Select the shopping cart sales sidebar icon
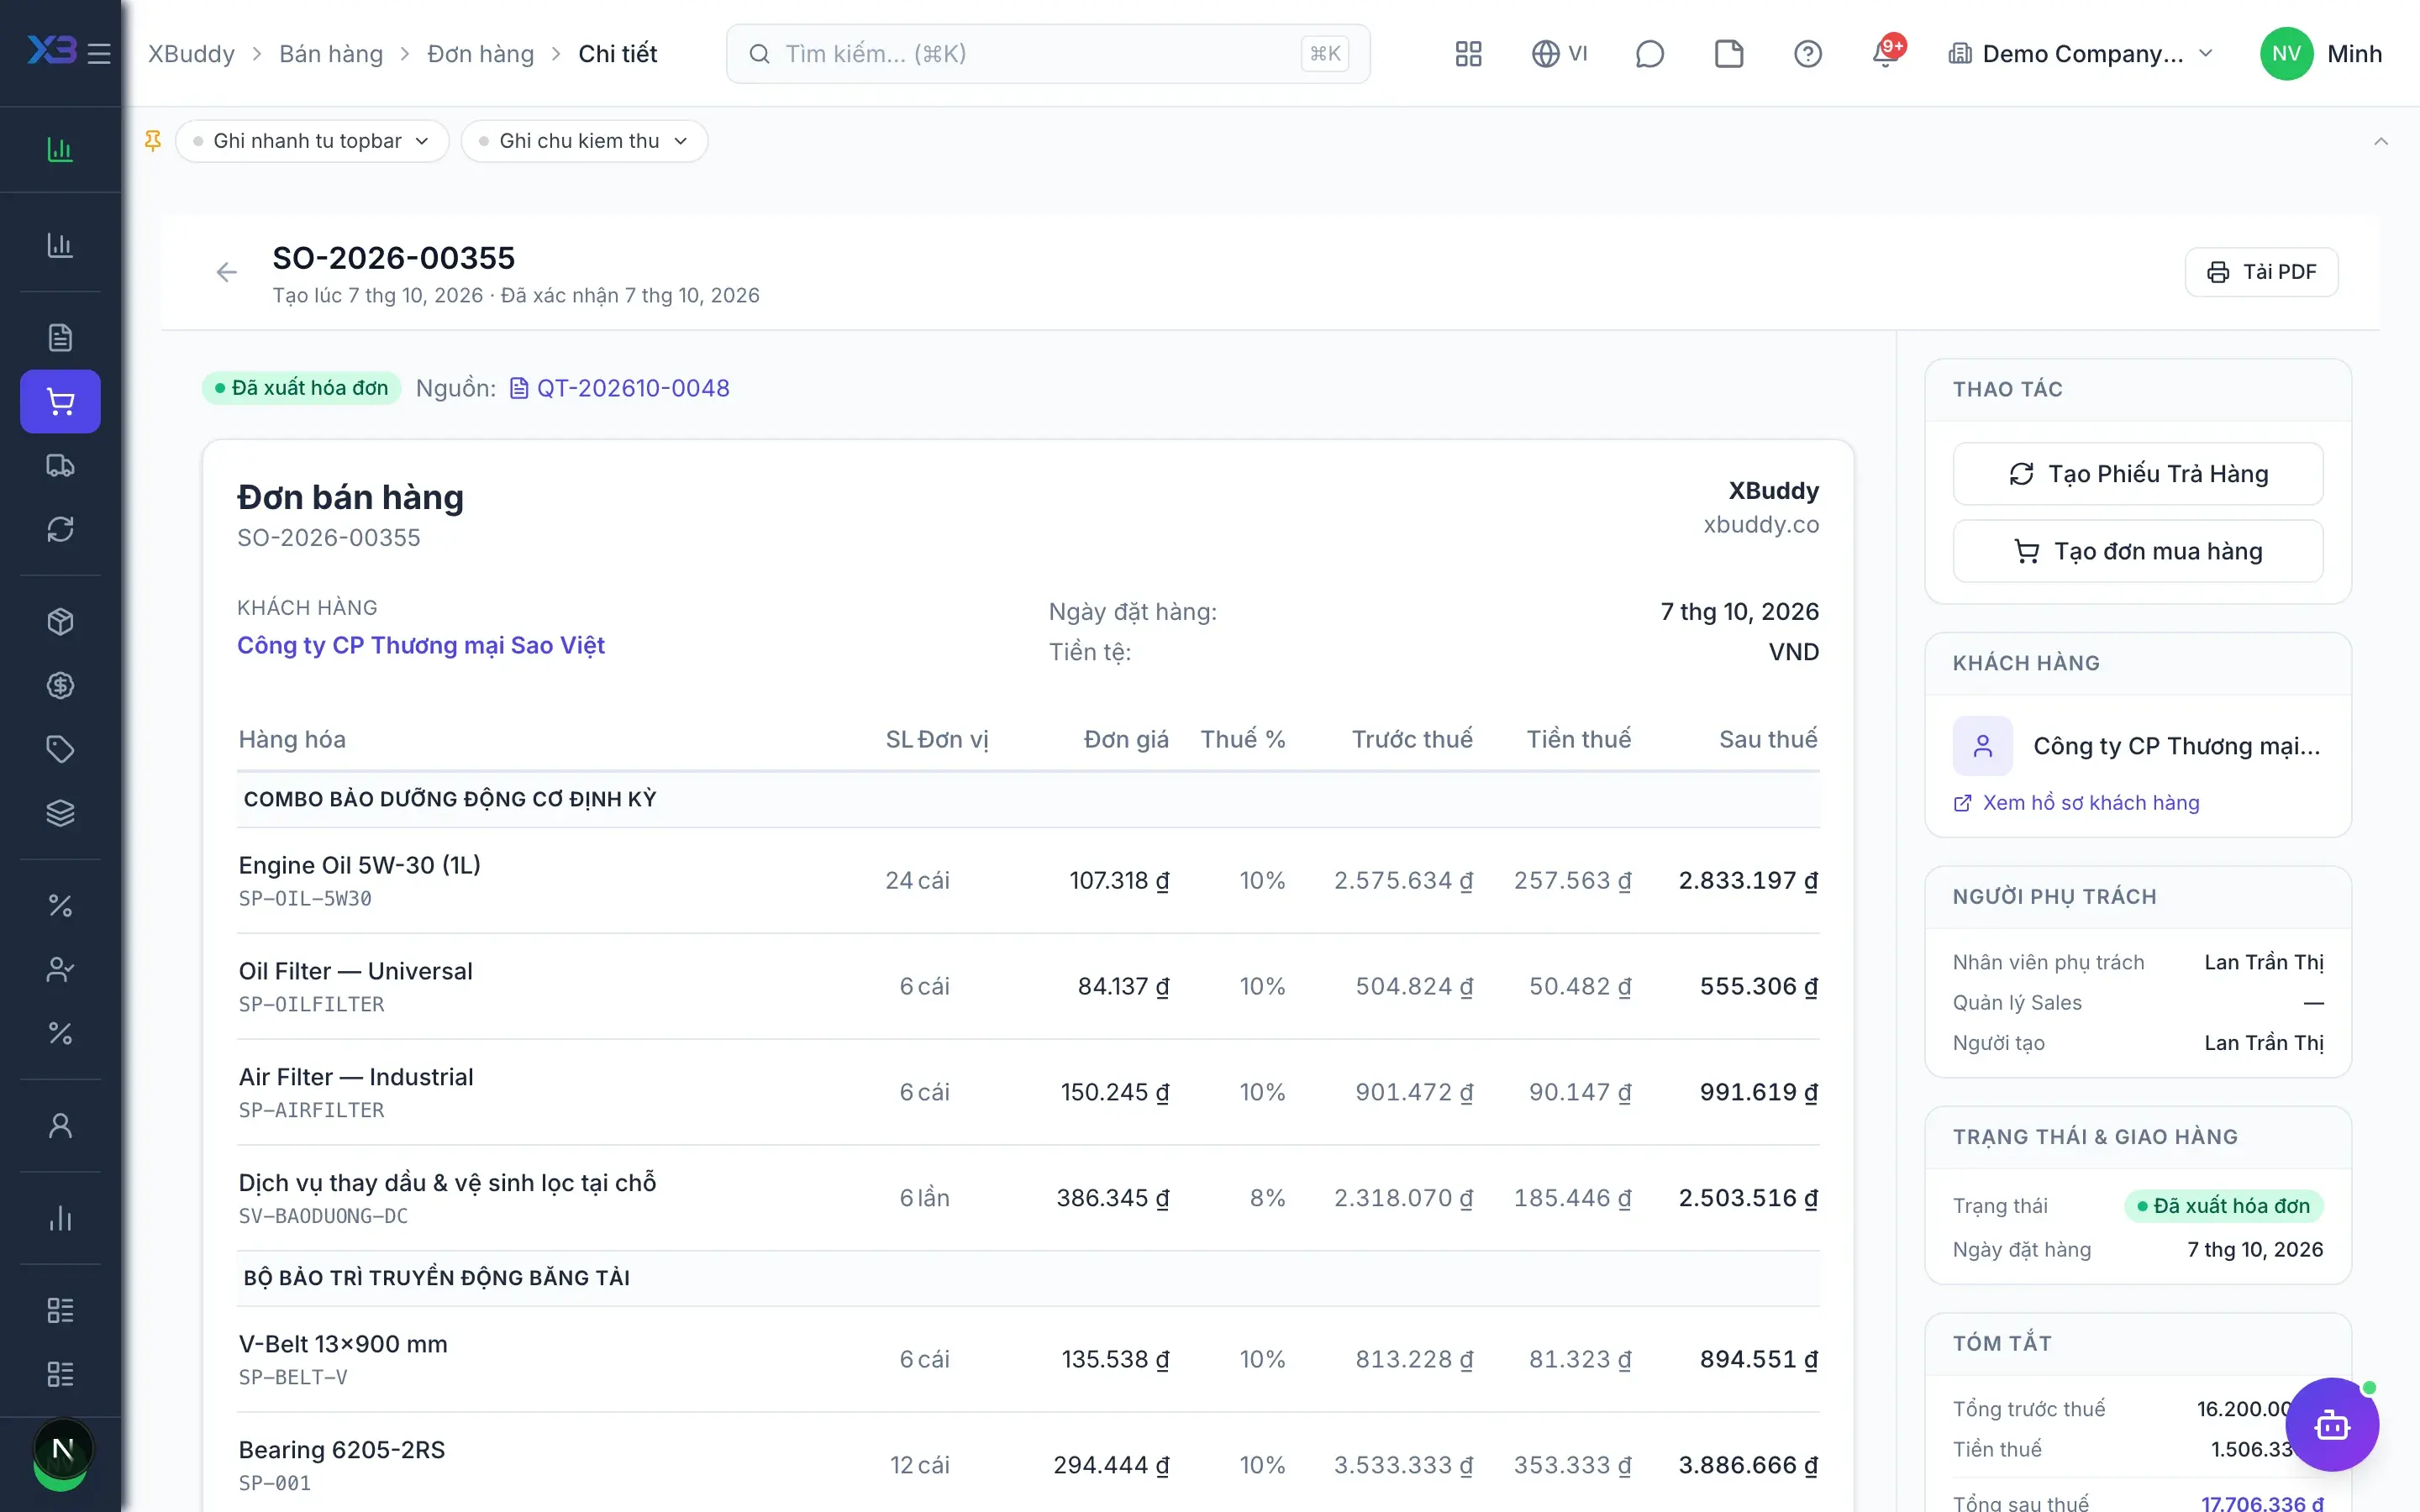Image resolution: width=2420 pixels, height=1512 pixels. tap(61, 402)
